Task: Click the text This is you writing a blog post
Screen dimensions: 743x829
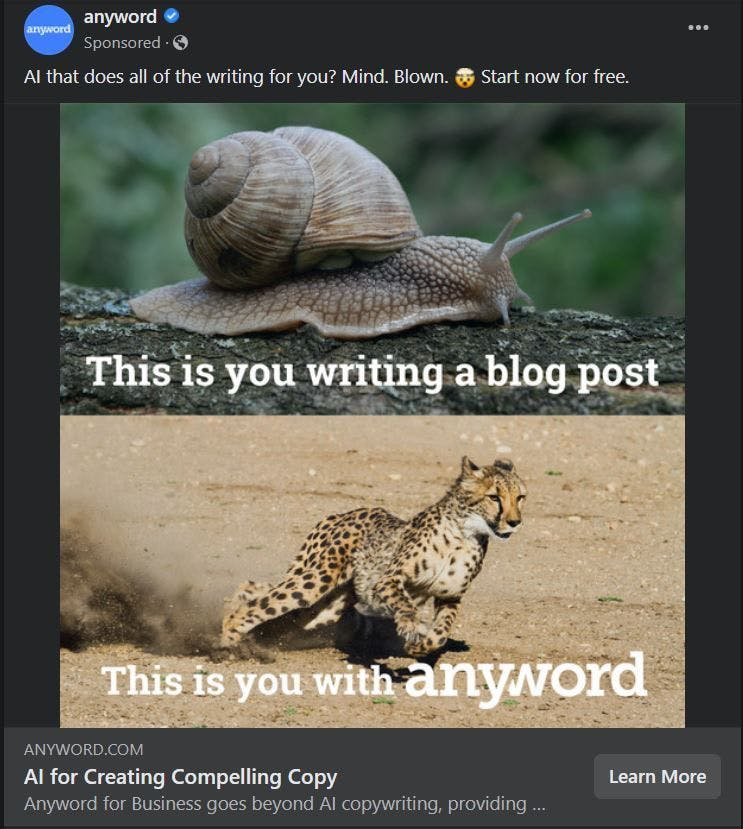Action: (372, 372)
